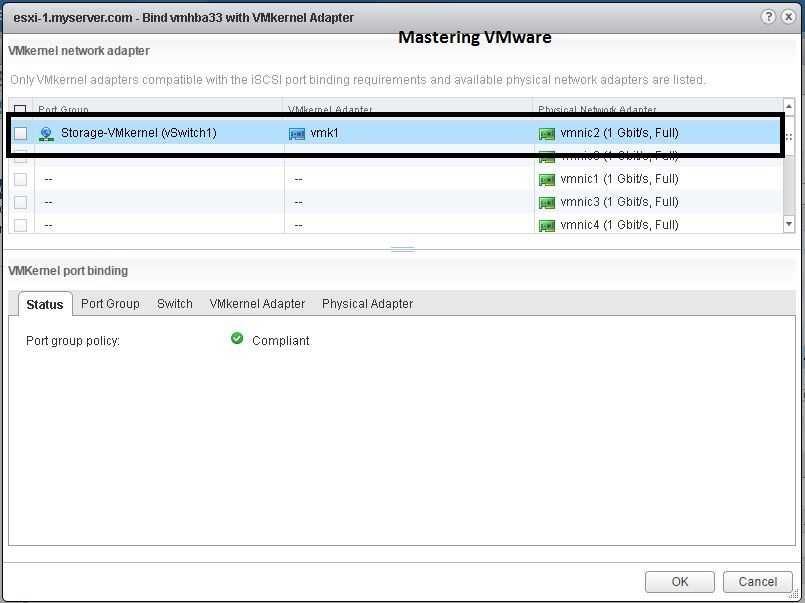This screenshot has height=603, width=805.
Task: Click the text vmnic2 (1 Gbit/s, Full)
Action: (x=619, y=133)
